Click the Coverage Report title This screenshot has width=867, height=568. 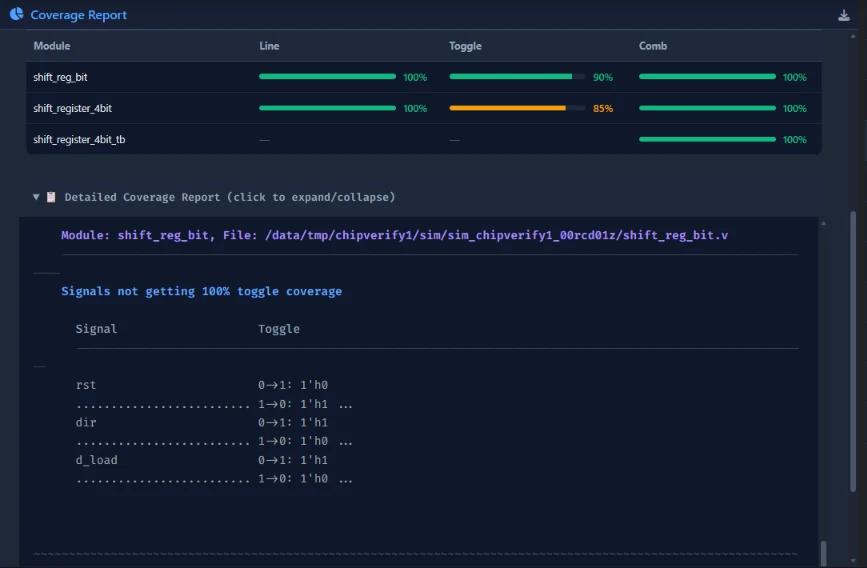[79, 15]
